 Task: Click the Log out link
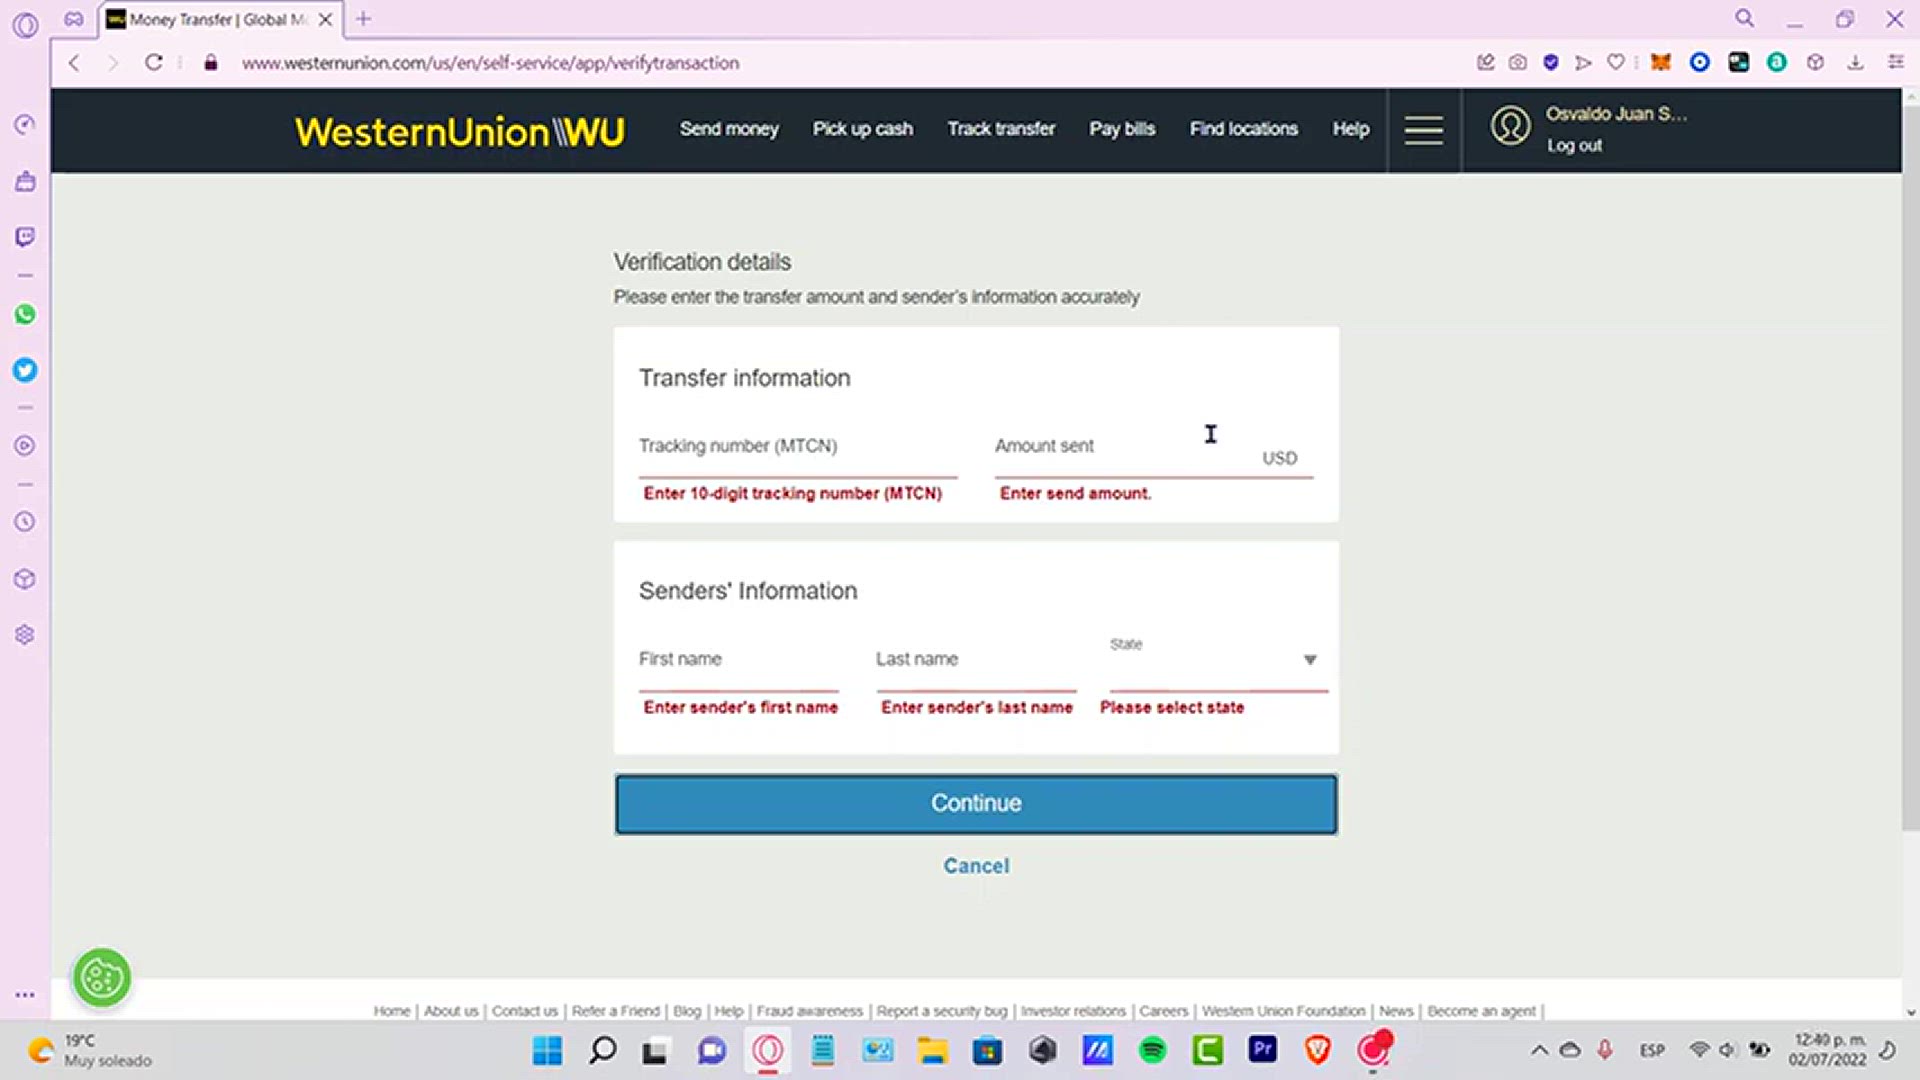pyautogui.click(x=1574, y=146)
